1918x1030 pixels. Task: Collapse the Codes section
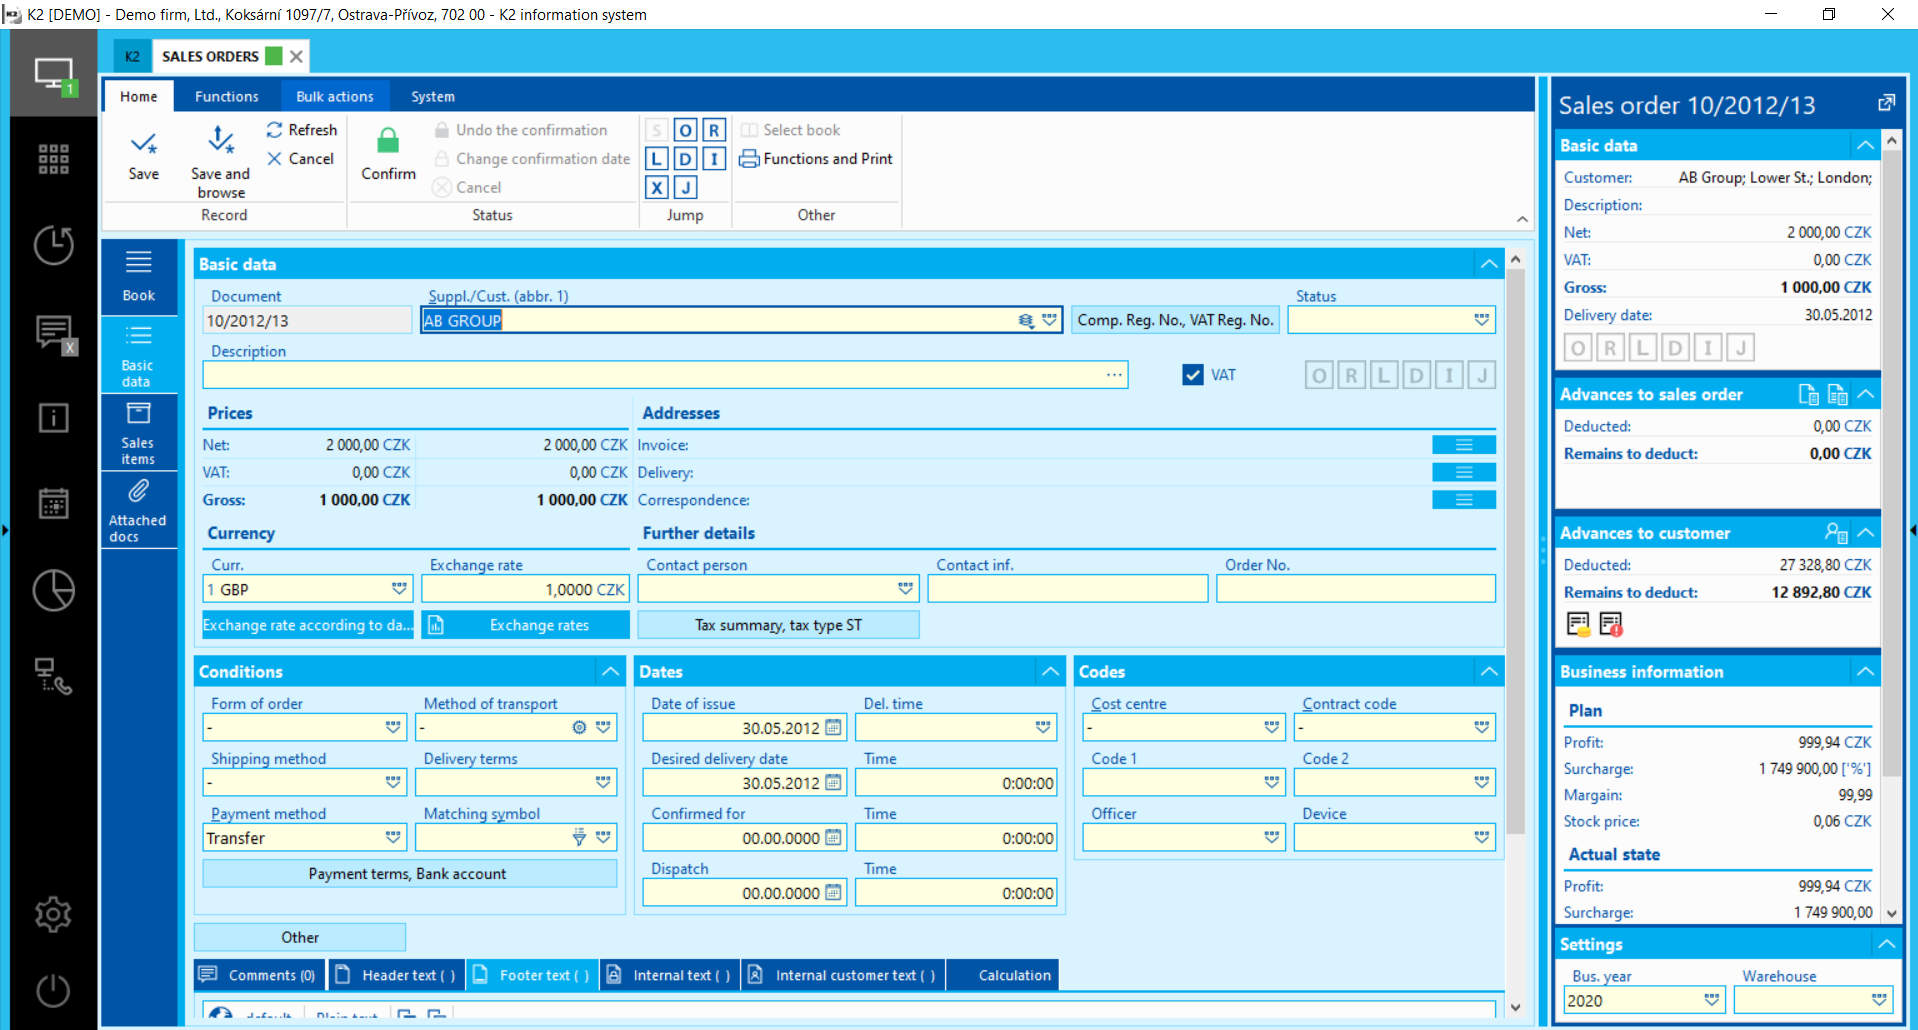click(x=1489, y=672)
